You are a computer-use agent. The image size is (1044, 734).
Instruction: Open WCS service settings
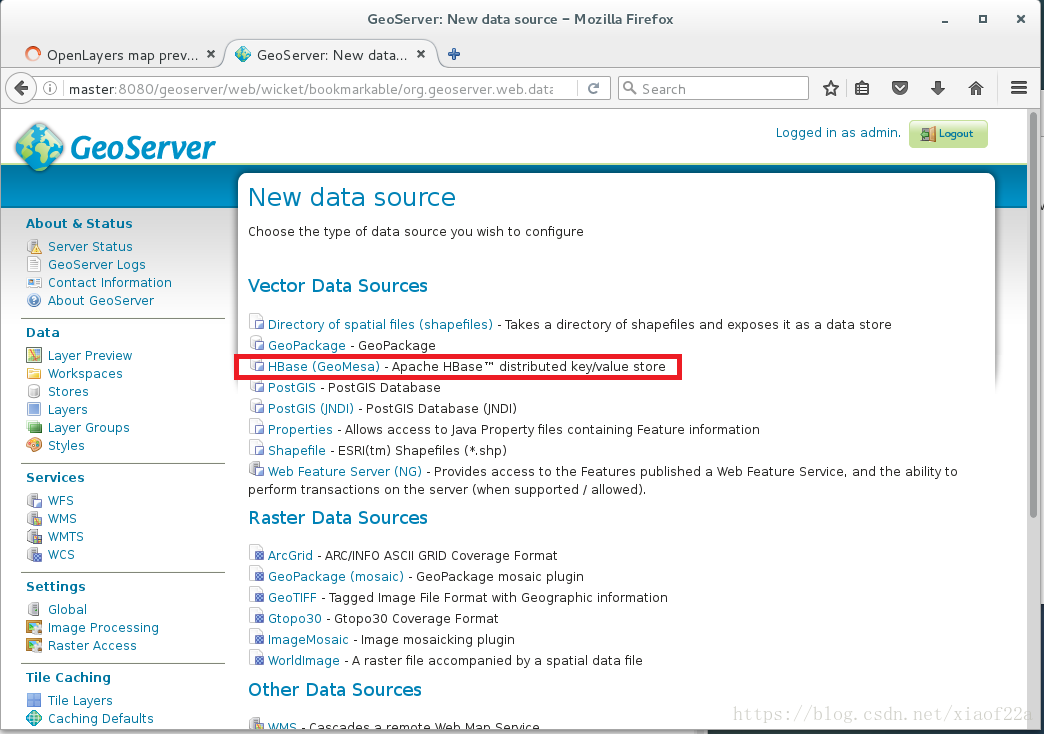(x=61, y=554)
